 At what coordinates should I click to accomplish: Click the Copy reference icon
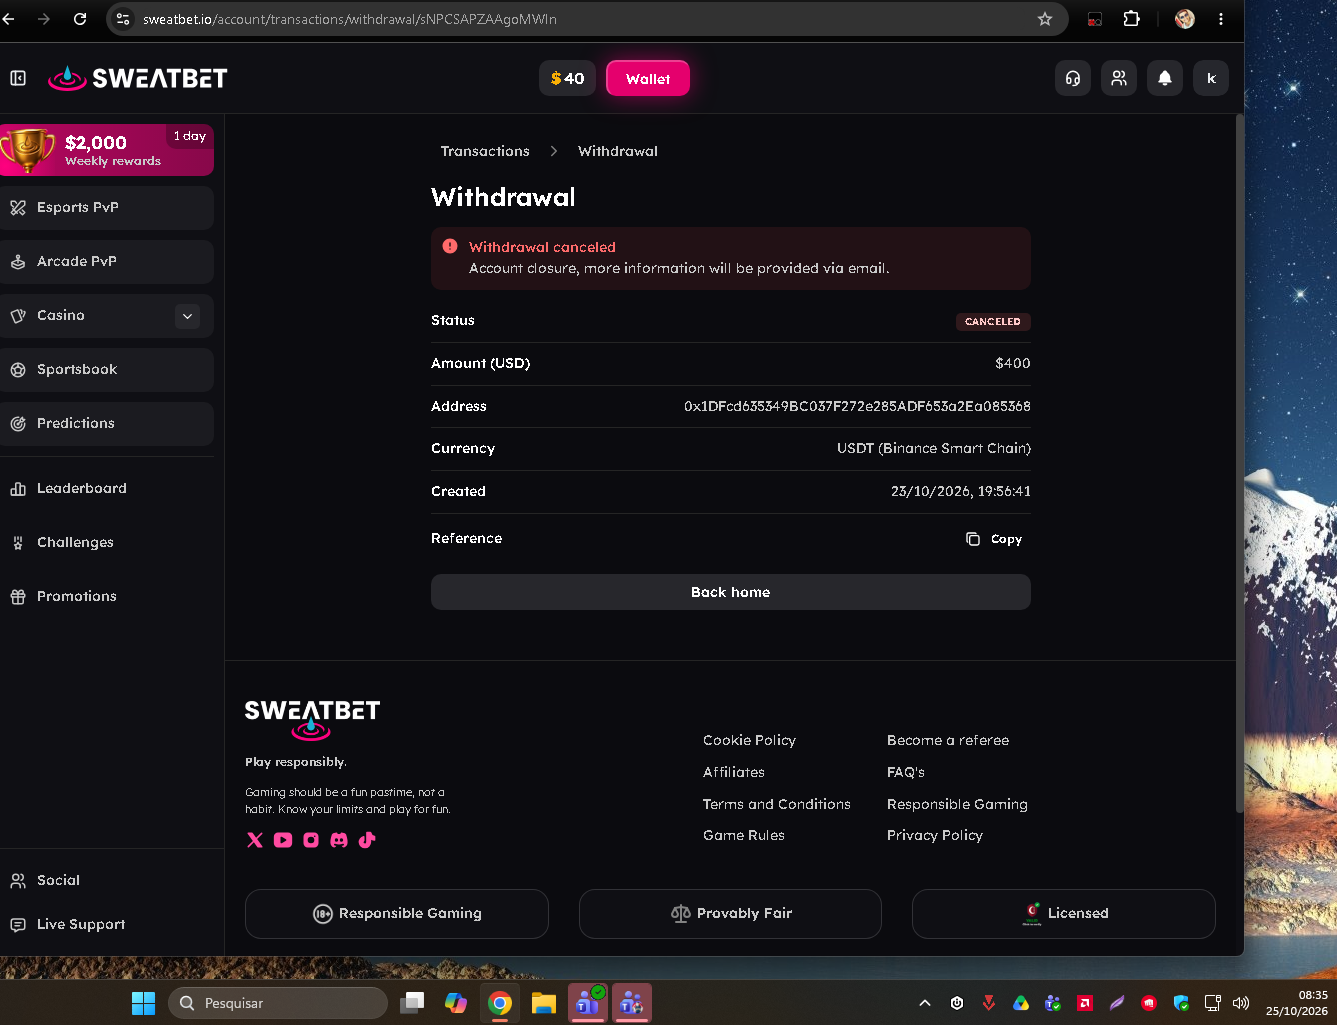click(x=973, y=539)
